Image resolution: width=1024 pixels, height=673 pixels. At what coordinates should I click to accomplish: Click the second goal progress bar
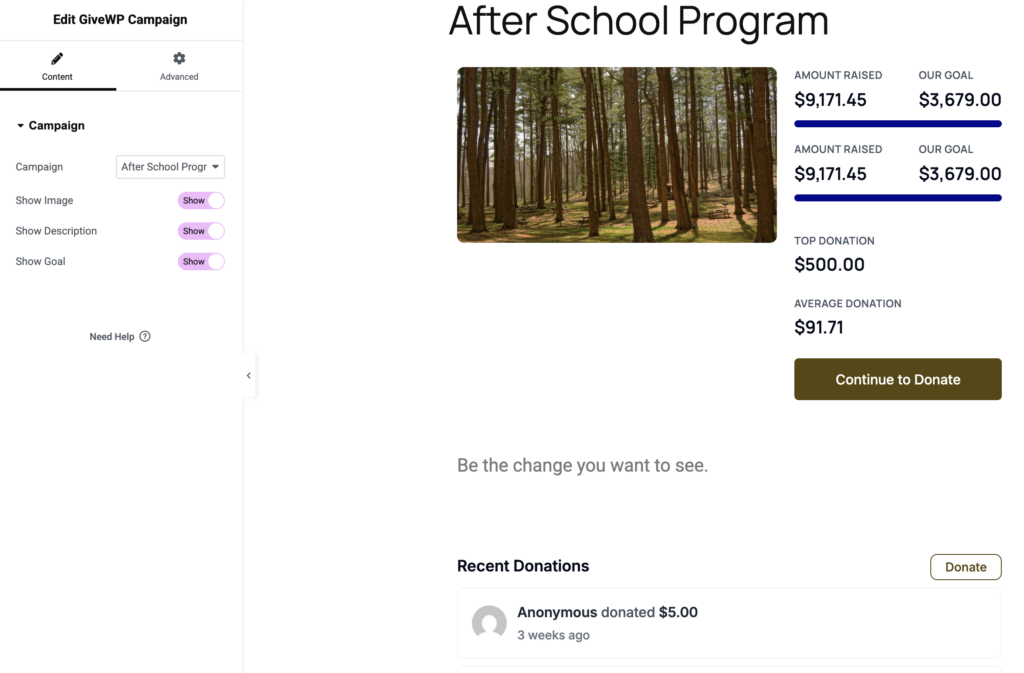[x=897, y=198]
